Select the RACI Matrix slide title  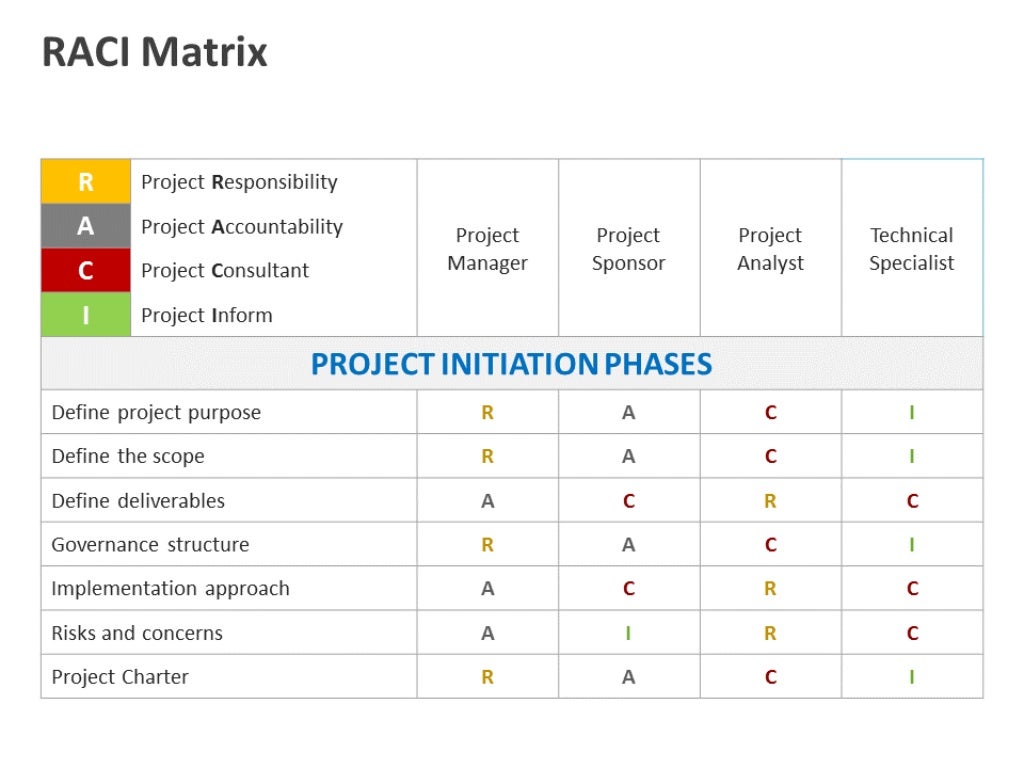point(155,52)
